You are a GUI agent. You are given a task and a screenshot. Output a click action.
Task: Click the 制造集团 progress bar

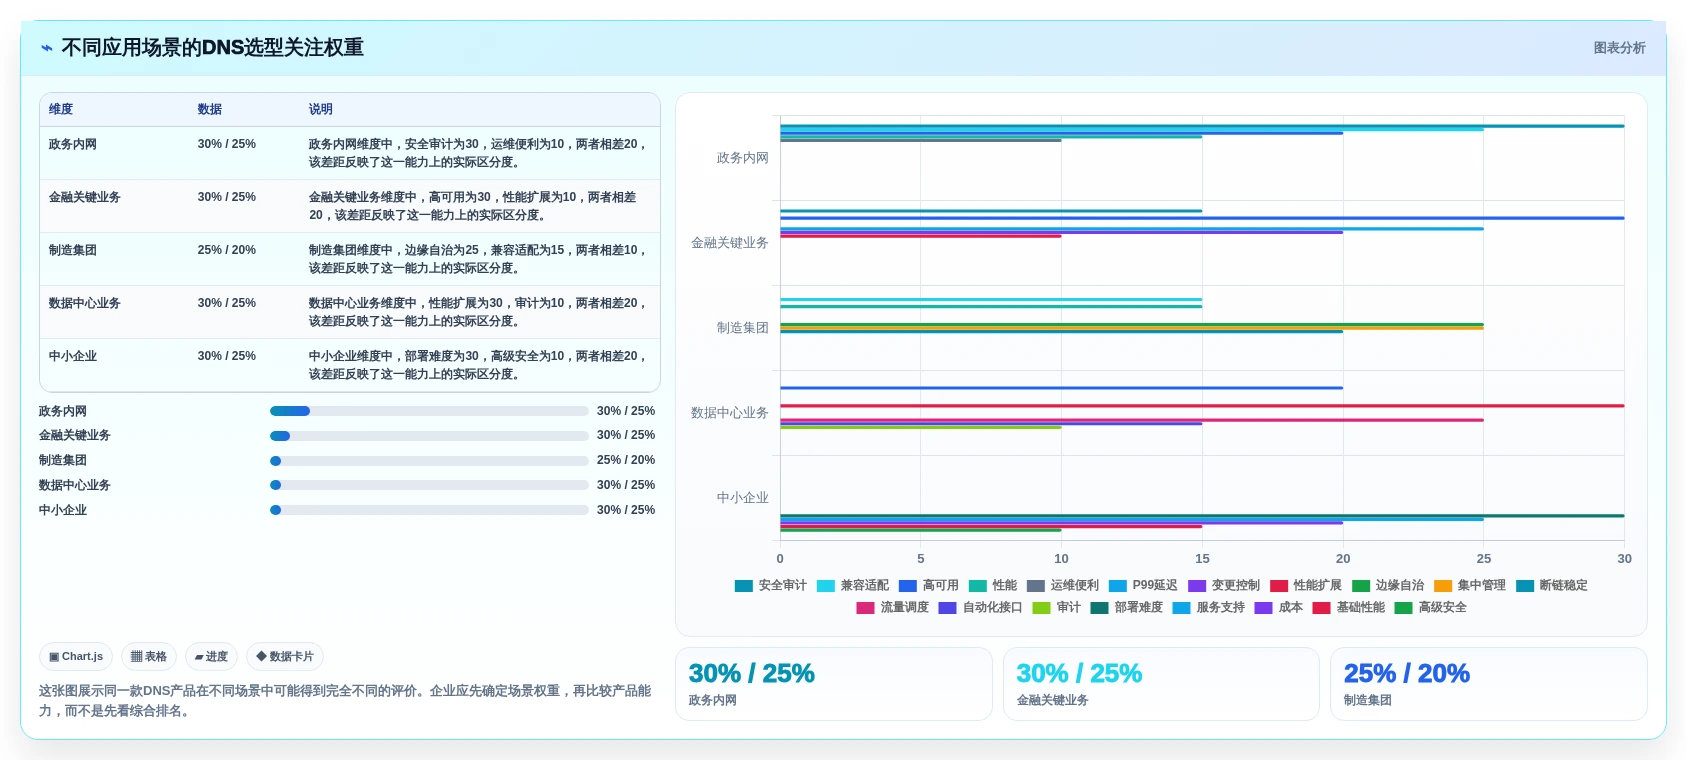tap(429, 461)
